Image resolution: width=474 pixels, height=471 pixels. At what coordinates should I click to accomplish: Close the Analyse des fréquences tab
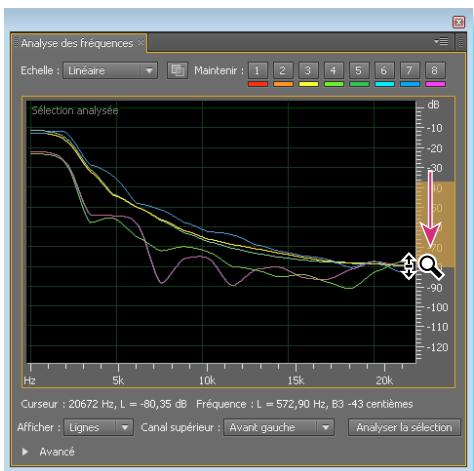(141, 43)
